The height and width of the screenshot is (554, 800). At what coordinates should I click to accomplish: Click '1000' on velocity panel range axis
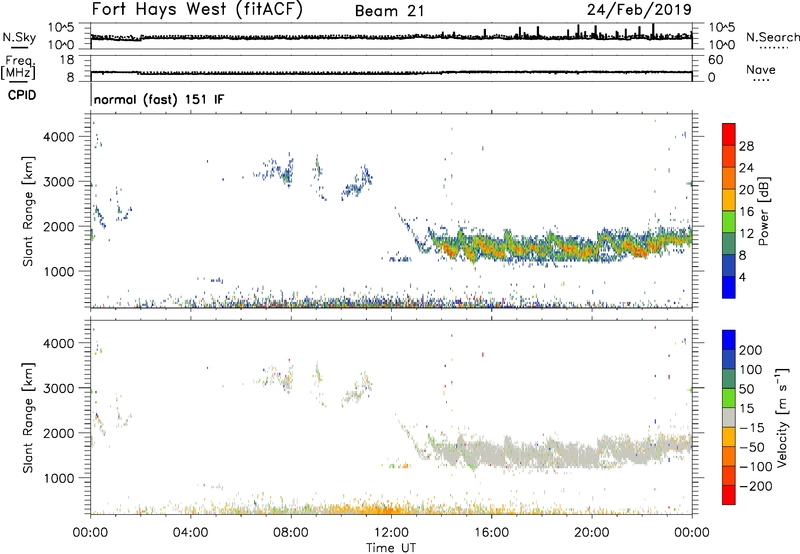click(58, 478)
